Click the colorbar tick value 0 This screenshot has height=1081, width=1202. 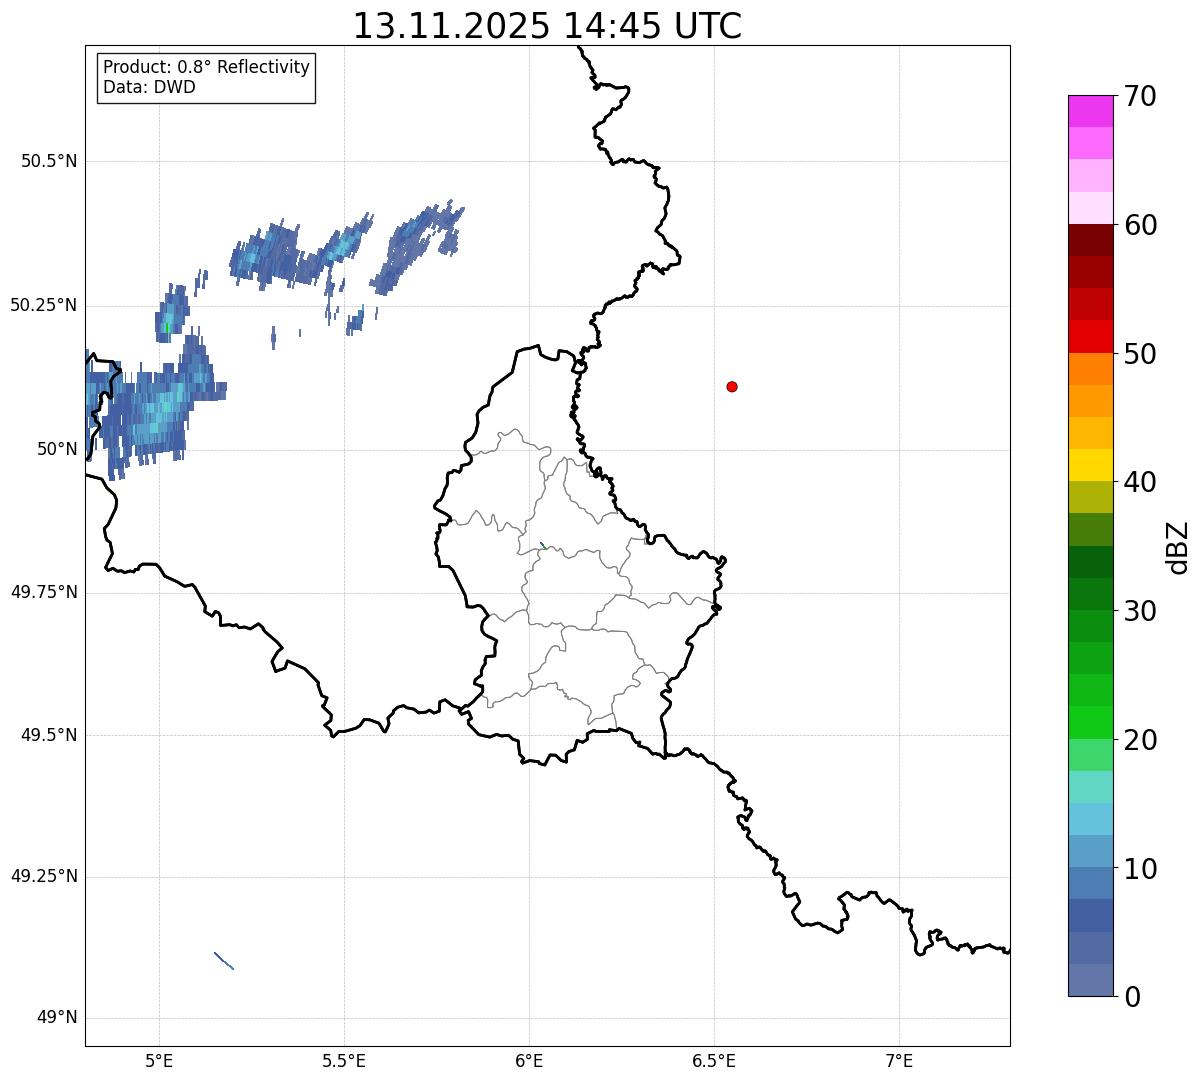point(1132,997)
